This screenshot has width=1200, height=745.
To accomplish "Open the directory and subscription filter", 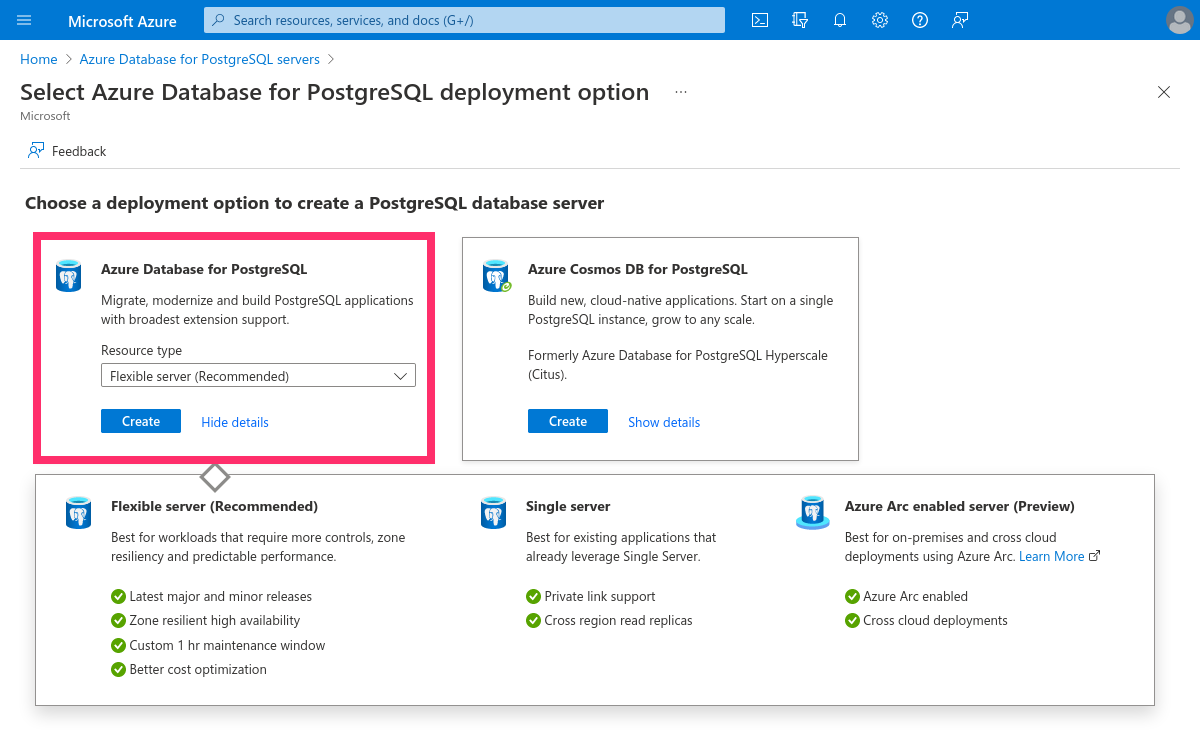I will click(799, 20).
